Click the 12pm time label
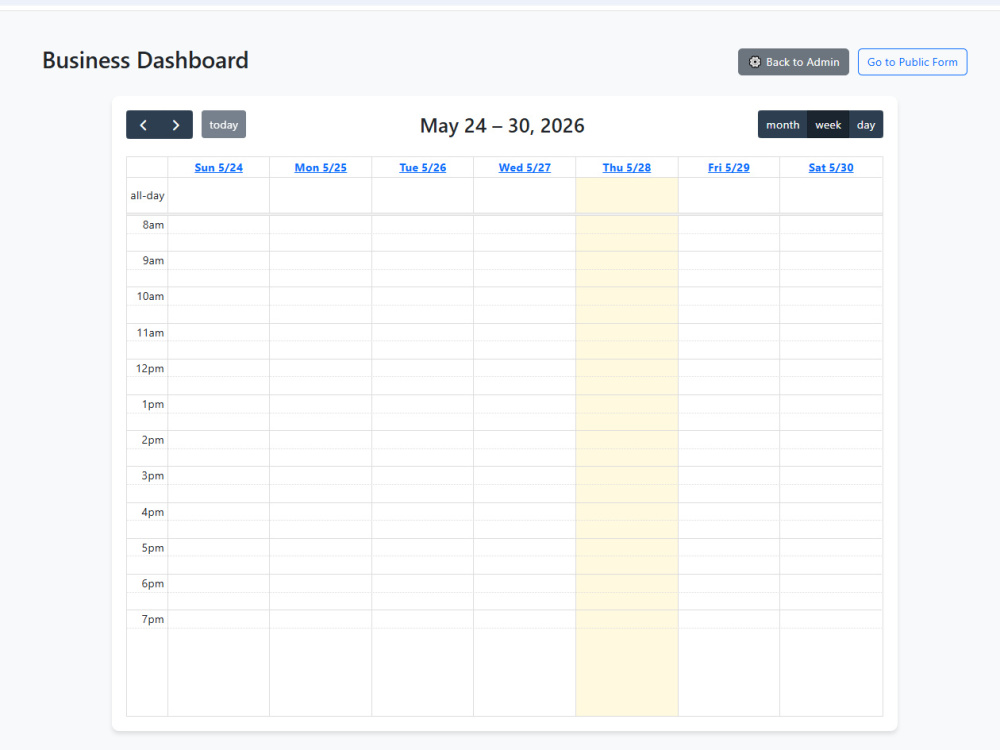This screenshot has width=1000, height=750. pyautogui.click(x=150, y=369)
